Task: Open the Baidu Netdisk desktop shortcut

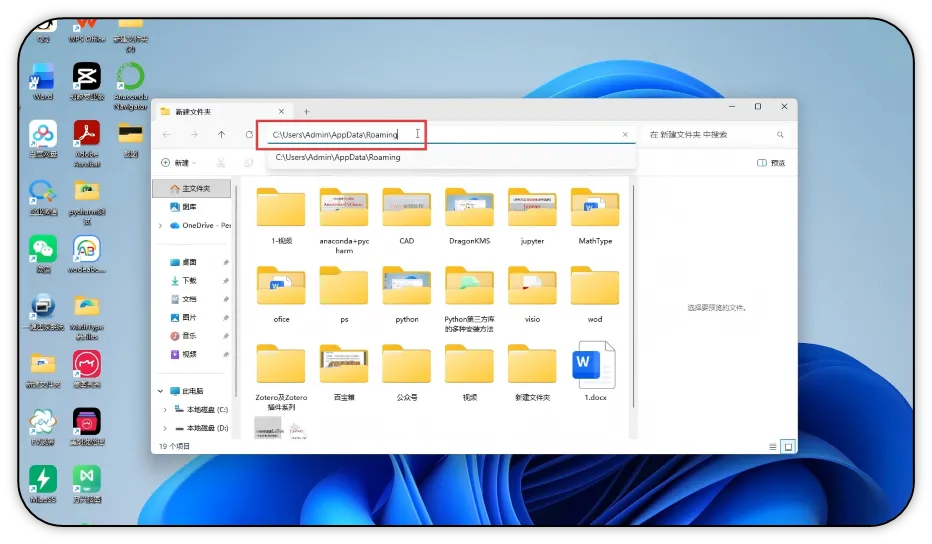Action: pos(43,139)
